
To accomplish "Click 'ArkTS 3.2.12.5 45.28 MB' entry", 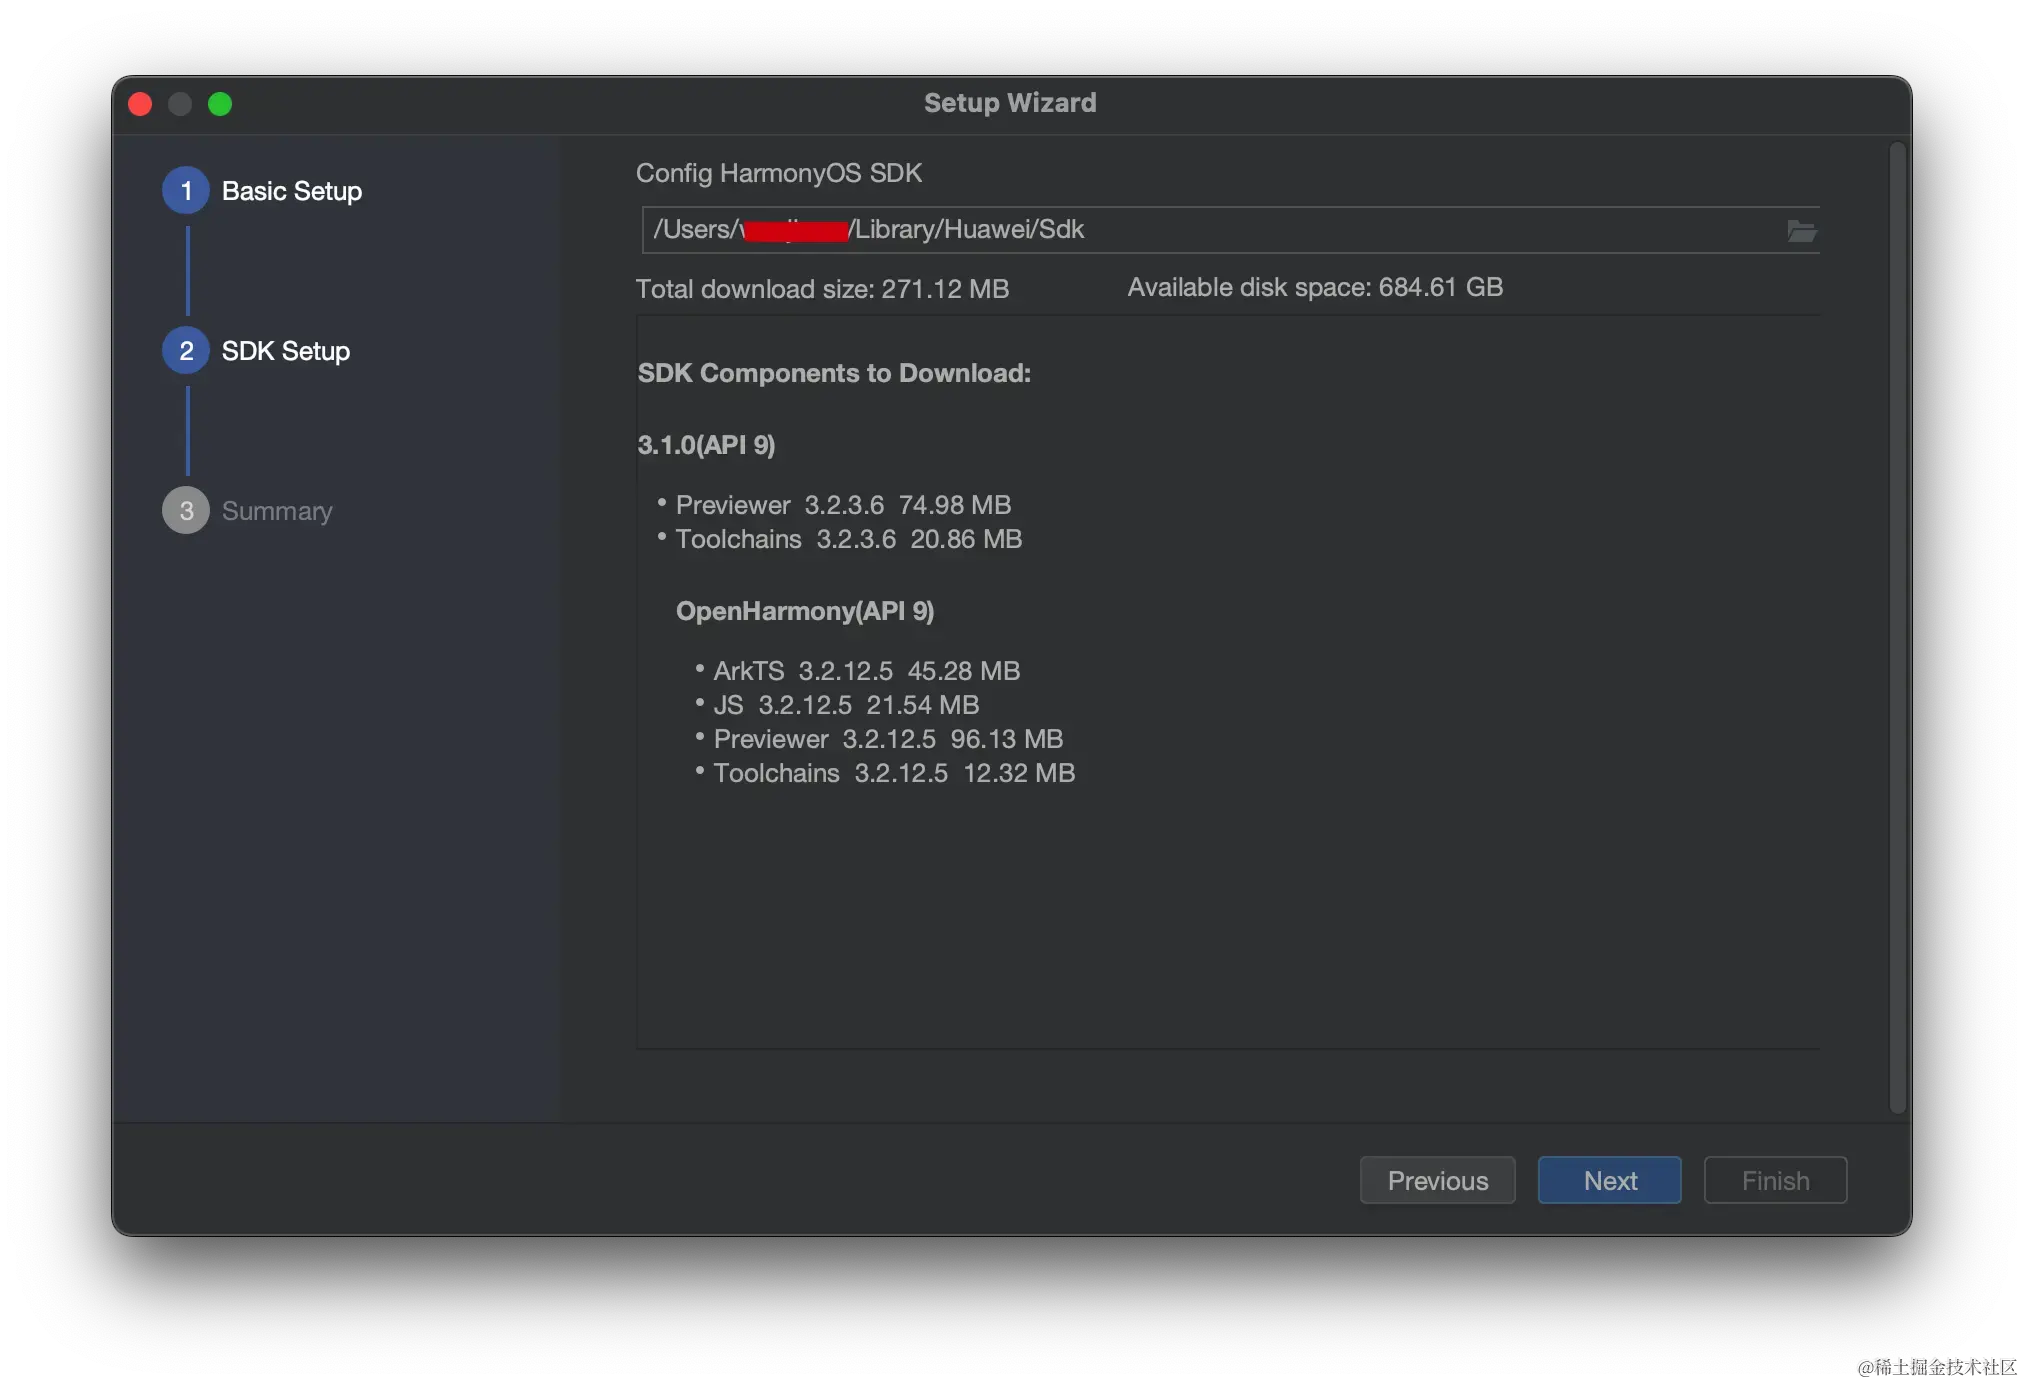I will (866, 671).
